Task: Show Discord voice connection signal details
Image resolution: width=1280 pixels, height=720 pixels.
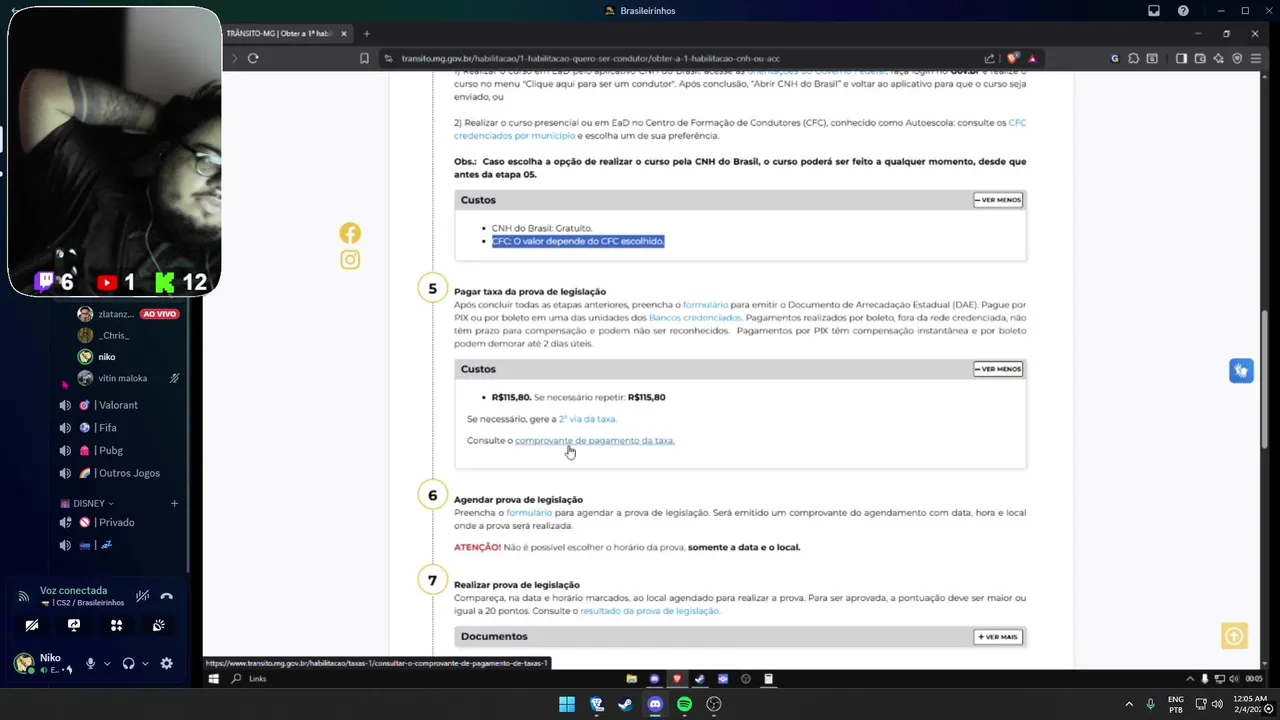Action: [23, 596]
